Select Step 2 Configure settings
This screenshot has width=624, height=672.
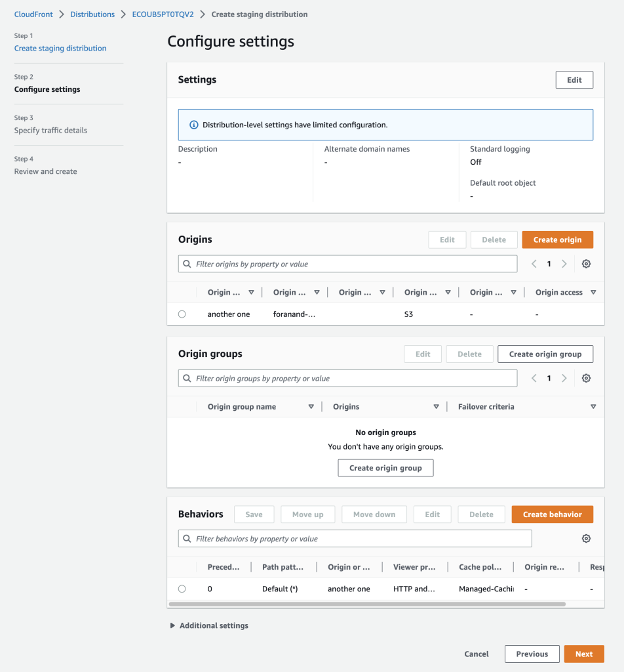[x=47, y=89]
